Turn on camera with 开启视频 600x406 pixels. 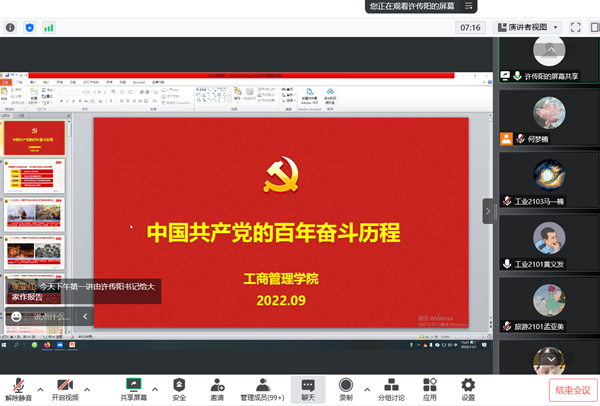point(65,390)
